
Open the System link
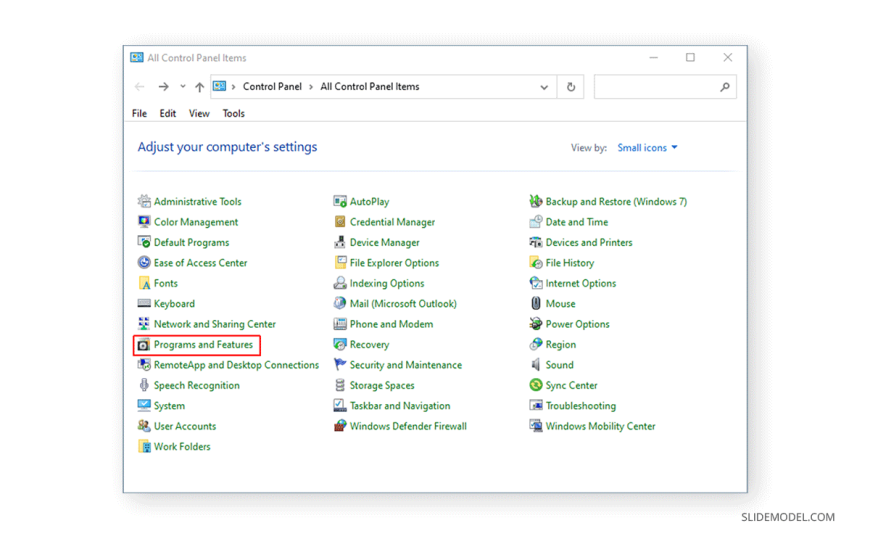169,406
